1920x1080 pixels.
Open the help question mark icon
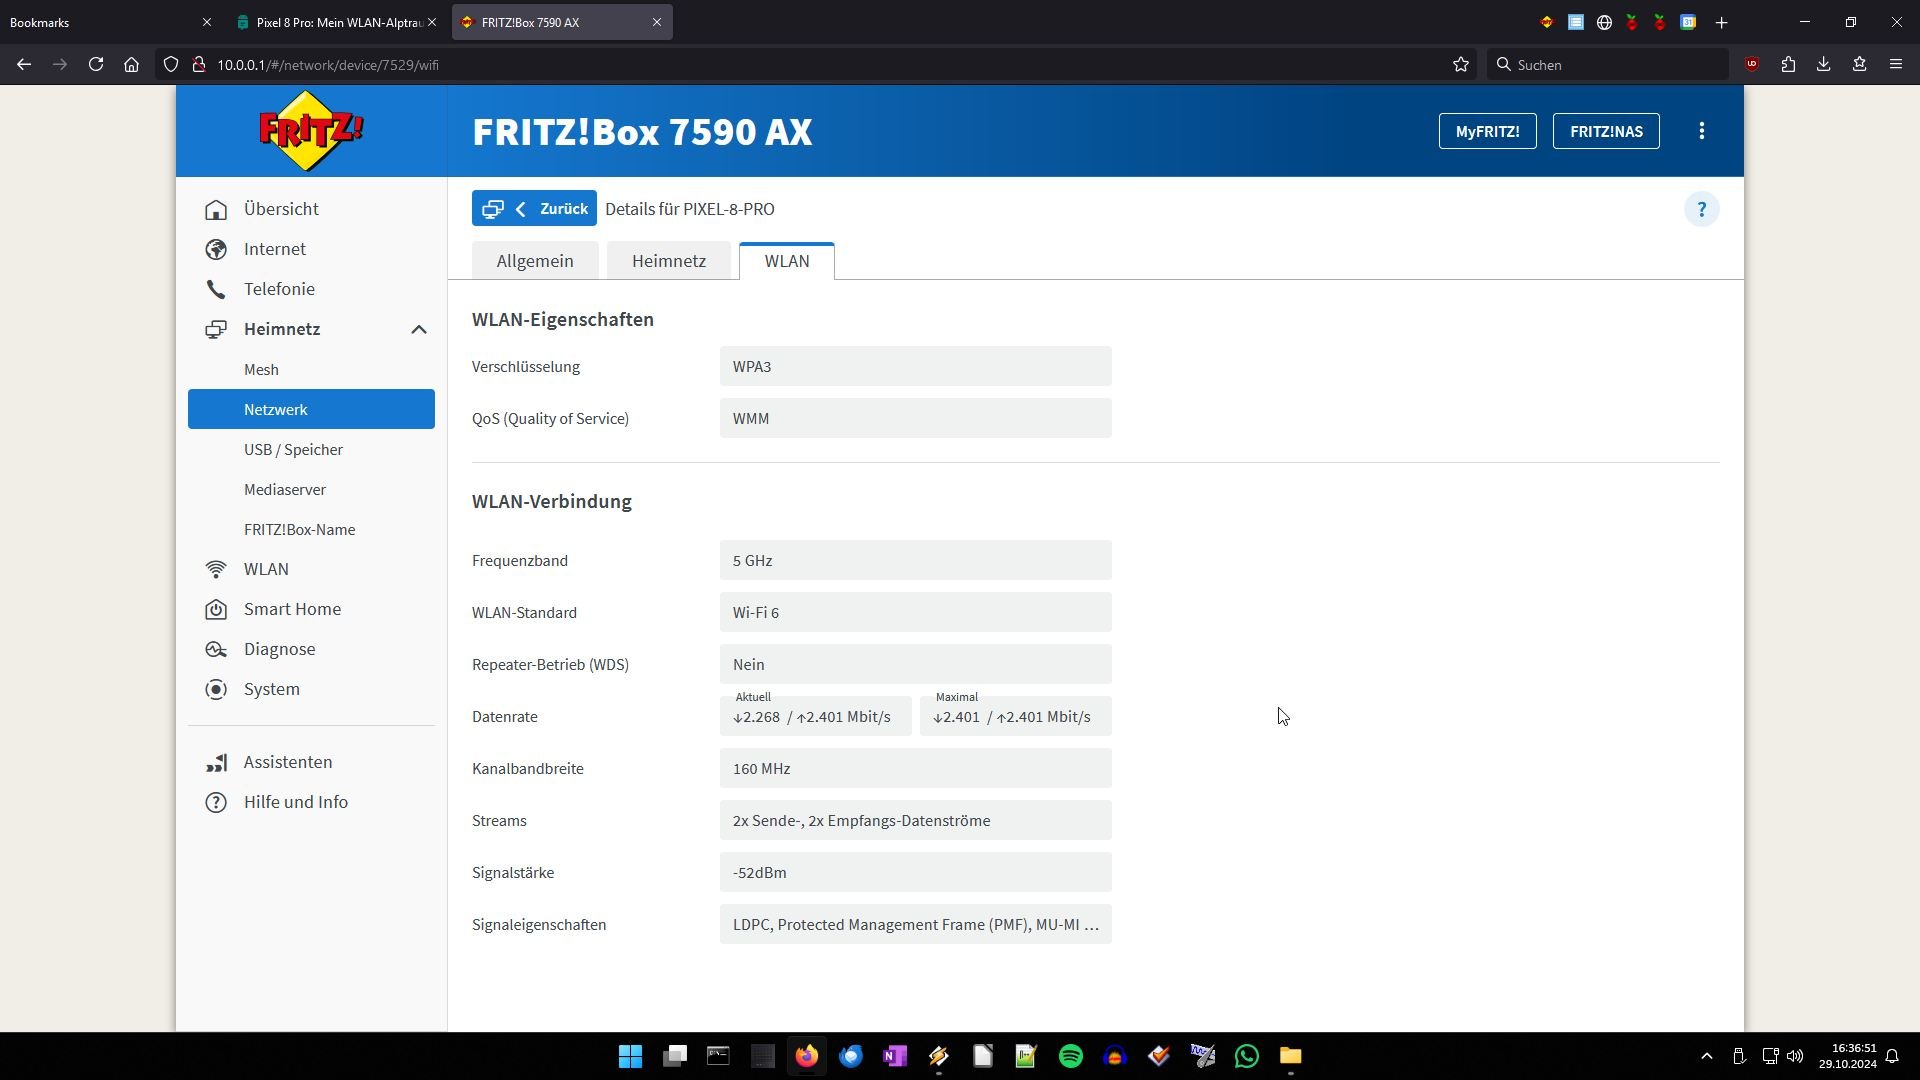(1701, 209)
